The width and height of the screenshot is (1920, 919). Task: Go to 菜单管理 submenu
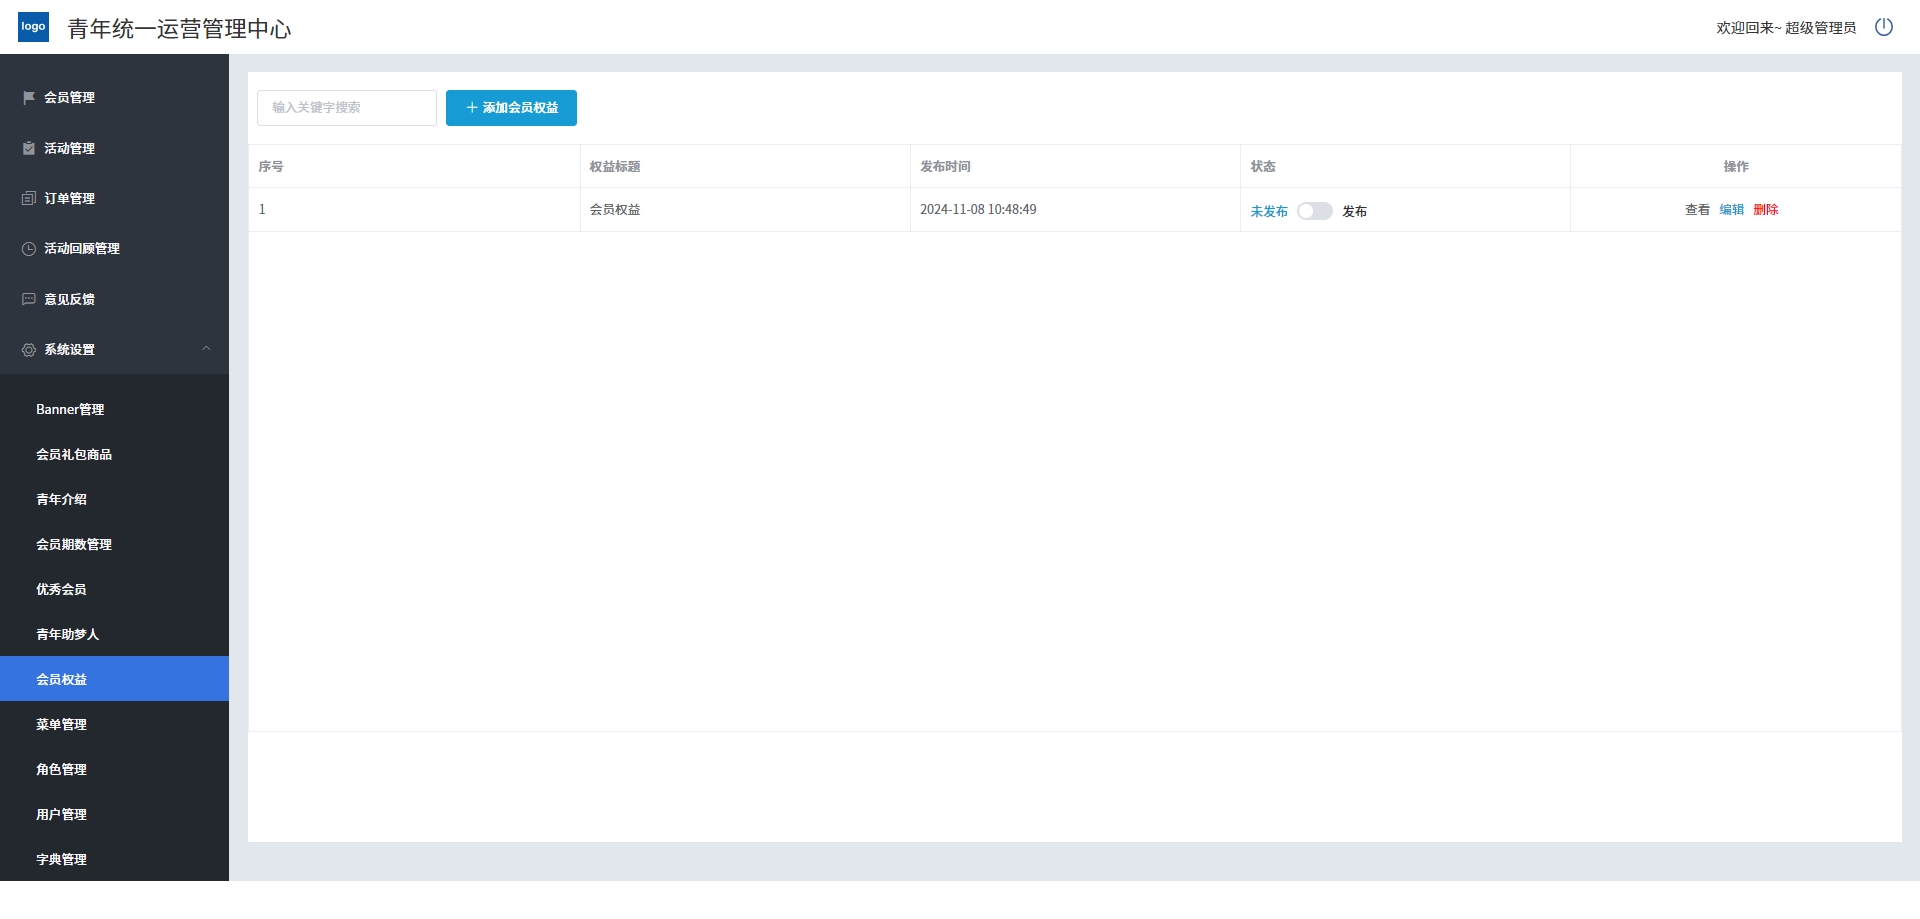pyautogui.click(x=114, y=724)
